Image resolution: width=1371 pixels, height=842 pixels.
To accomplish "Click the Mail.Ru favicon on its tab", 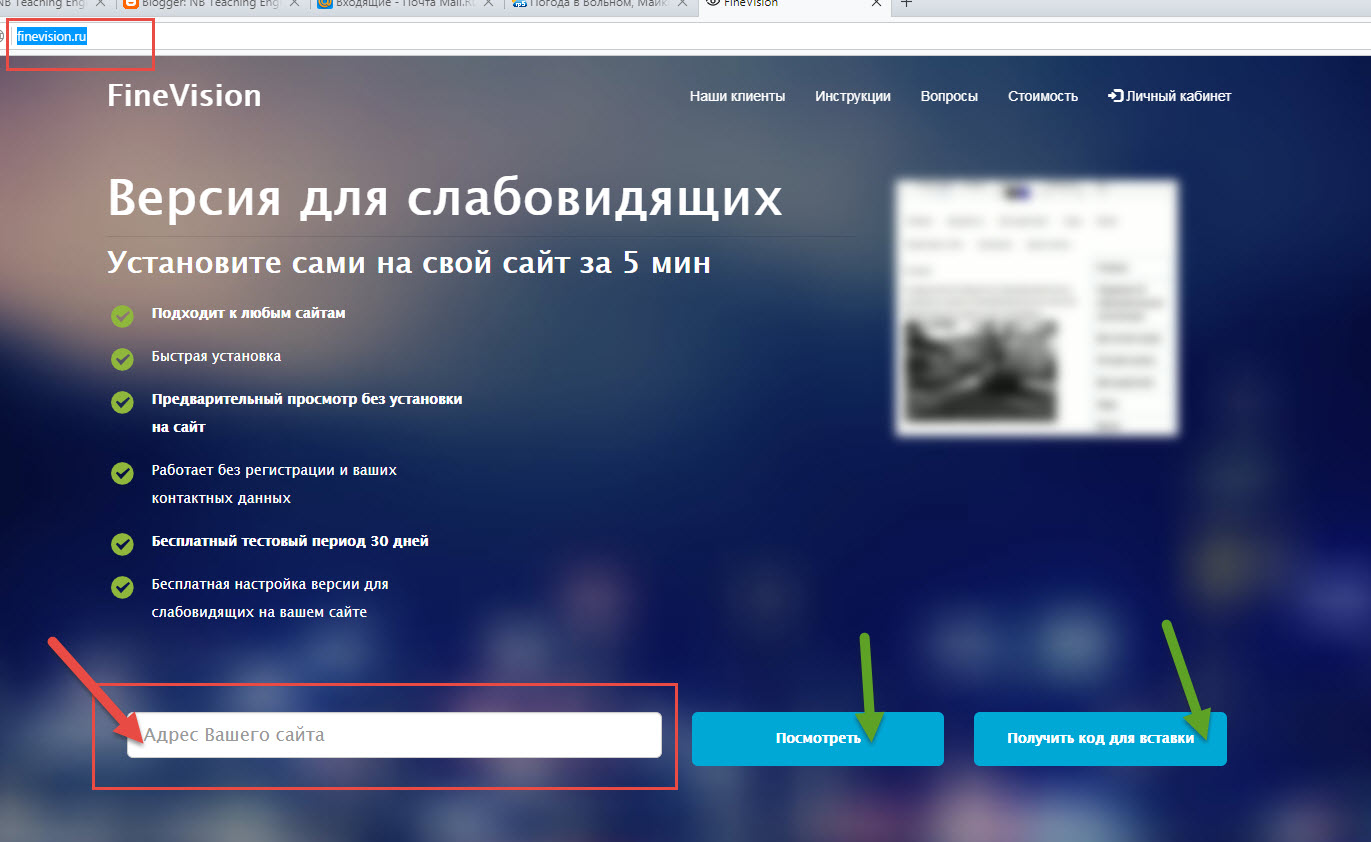I will [x=325, y=4].
